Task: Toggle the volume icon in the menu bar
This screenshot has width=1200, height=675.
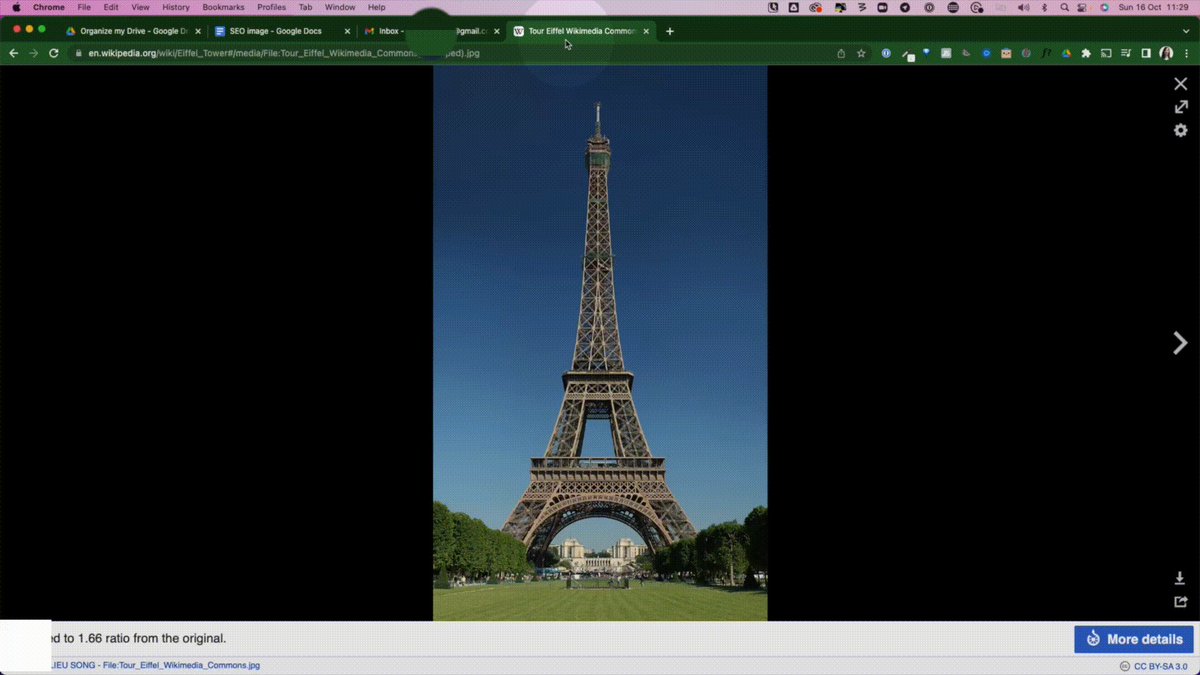Action: pos(1022,7)
